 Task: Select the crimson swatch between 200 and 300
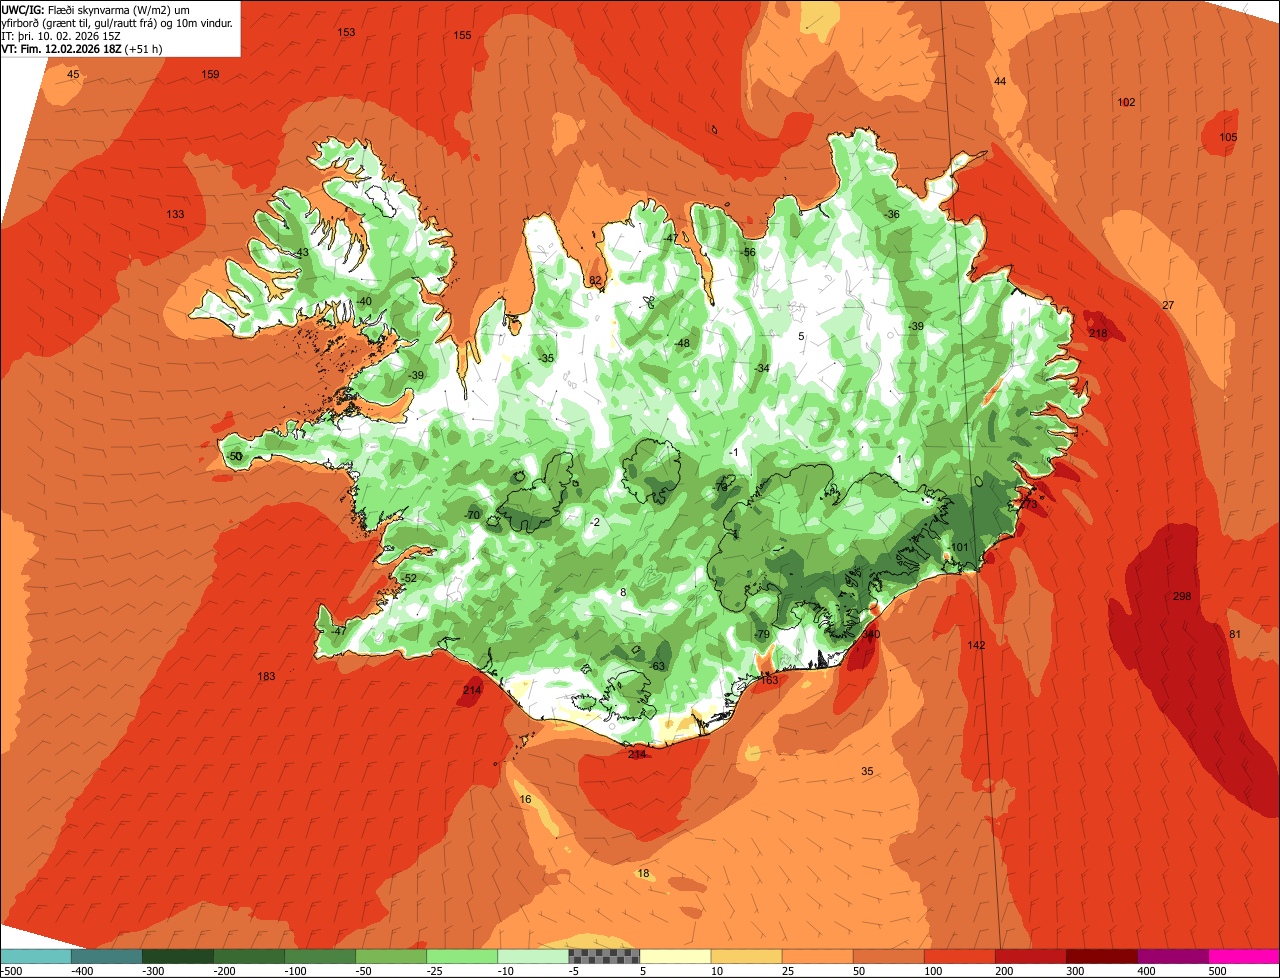[1030, 956]
